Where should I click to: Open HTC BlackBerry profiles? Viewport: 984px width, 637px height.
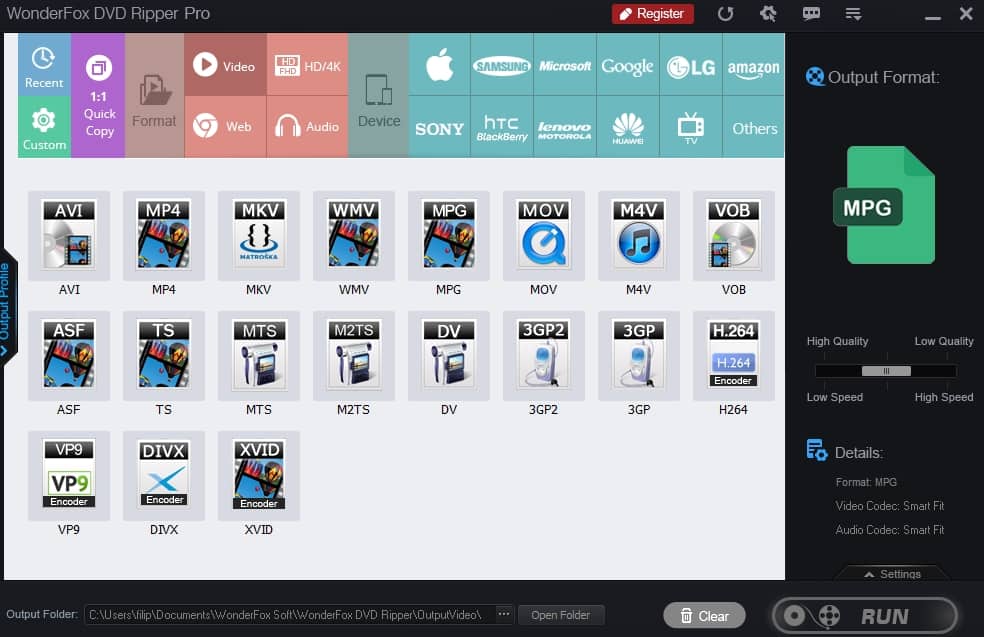point(502,127)
